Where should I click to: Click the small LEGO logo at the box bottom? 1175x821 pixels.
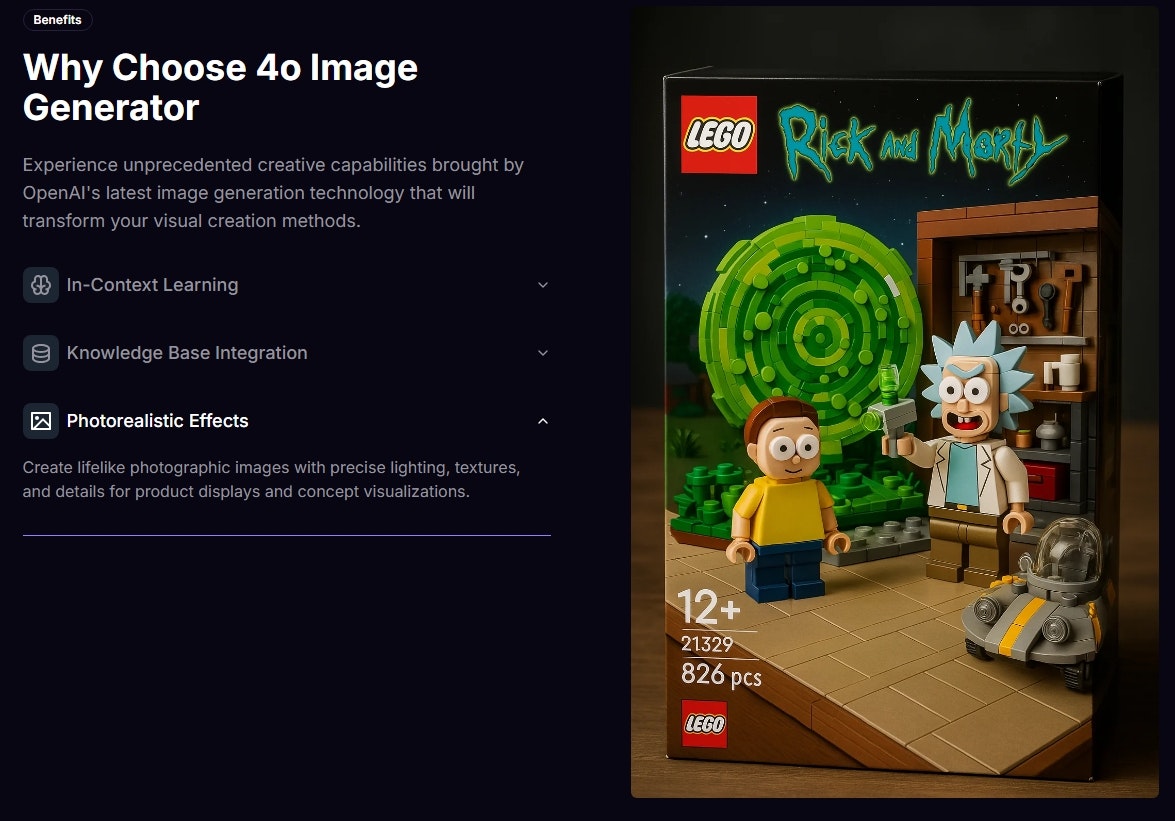click(x=704, y=724)
